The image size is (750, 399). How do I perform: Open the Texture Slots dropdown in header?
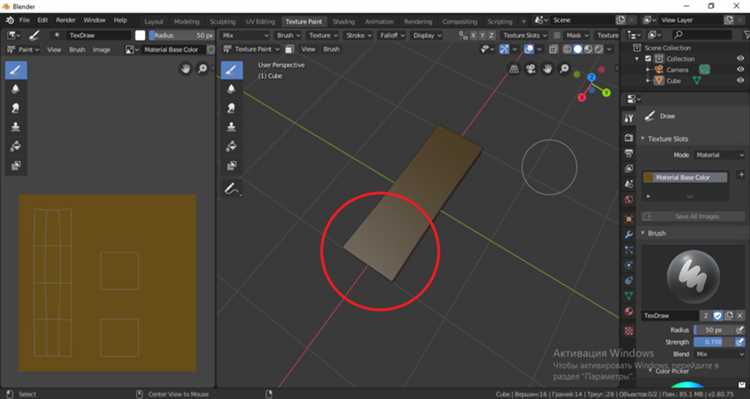click(x=525, y=35)
